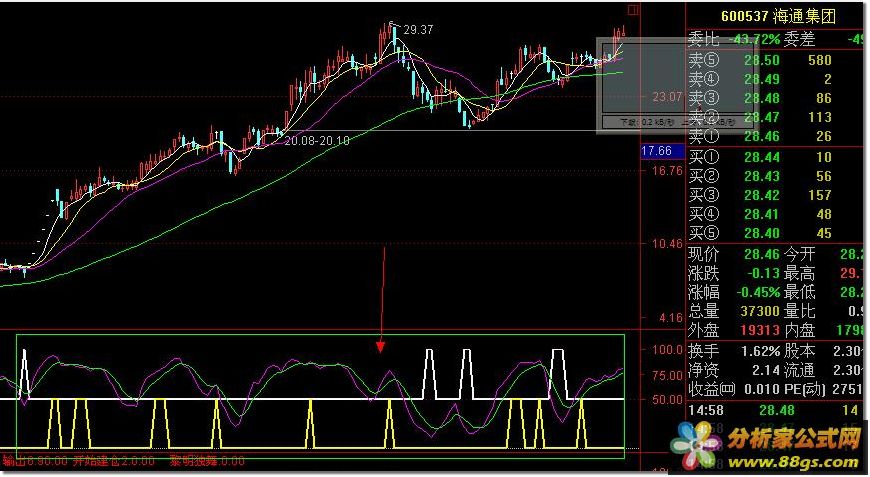The image size is (870, 477).
Task: Click the 最高 label
Action: (x=800, y=273)
